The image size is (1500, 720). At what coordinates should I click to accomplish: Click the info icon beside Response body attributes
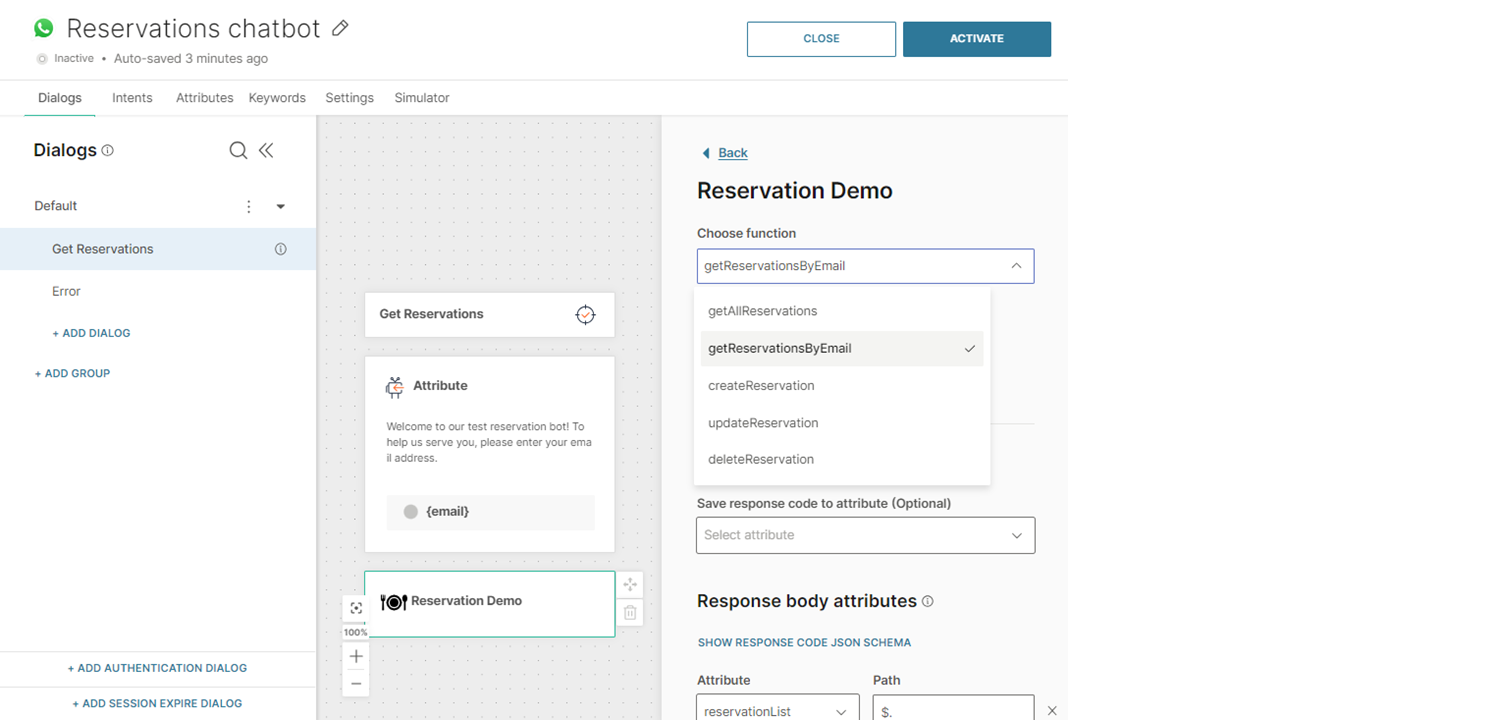tap(927, 601)
